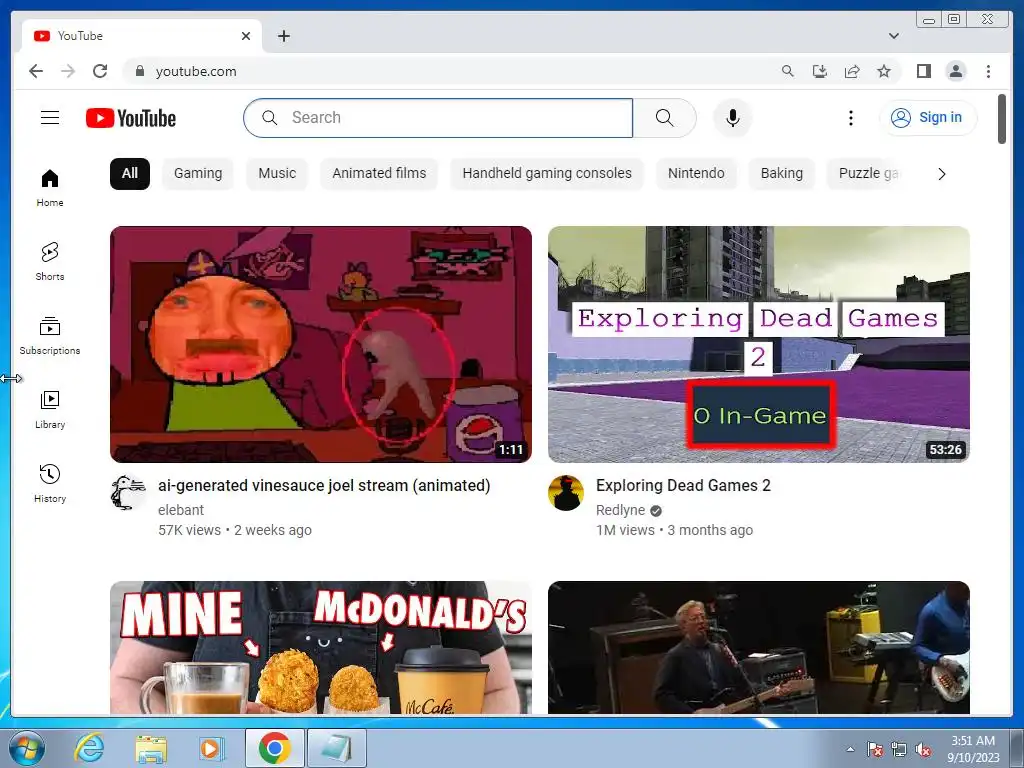Select the Nintendo filter chip
The width and height of the screenshot is (1024, 768).
pyautogui.click(x=696, y=173)
